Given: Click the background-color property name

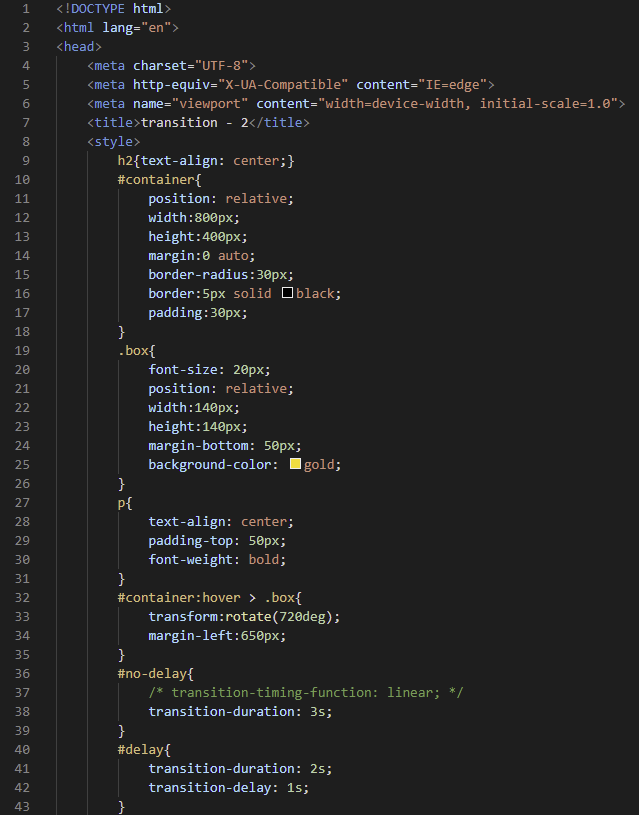Looking at the screenshot, I should pyautogui.click(x=210, y=465).
